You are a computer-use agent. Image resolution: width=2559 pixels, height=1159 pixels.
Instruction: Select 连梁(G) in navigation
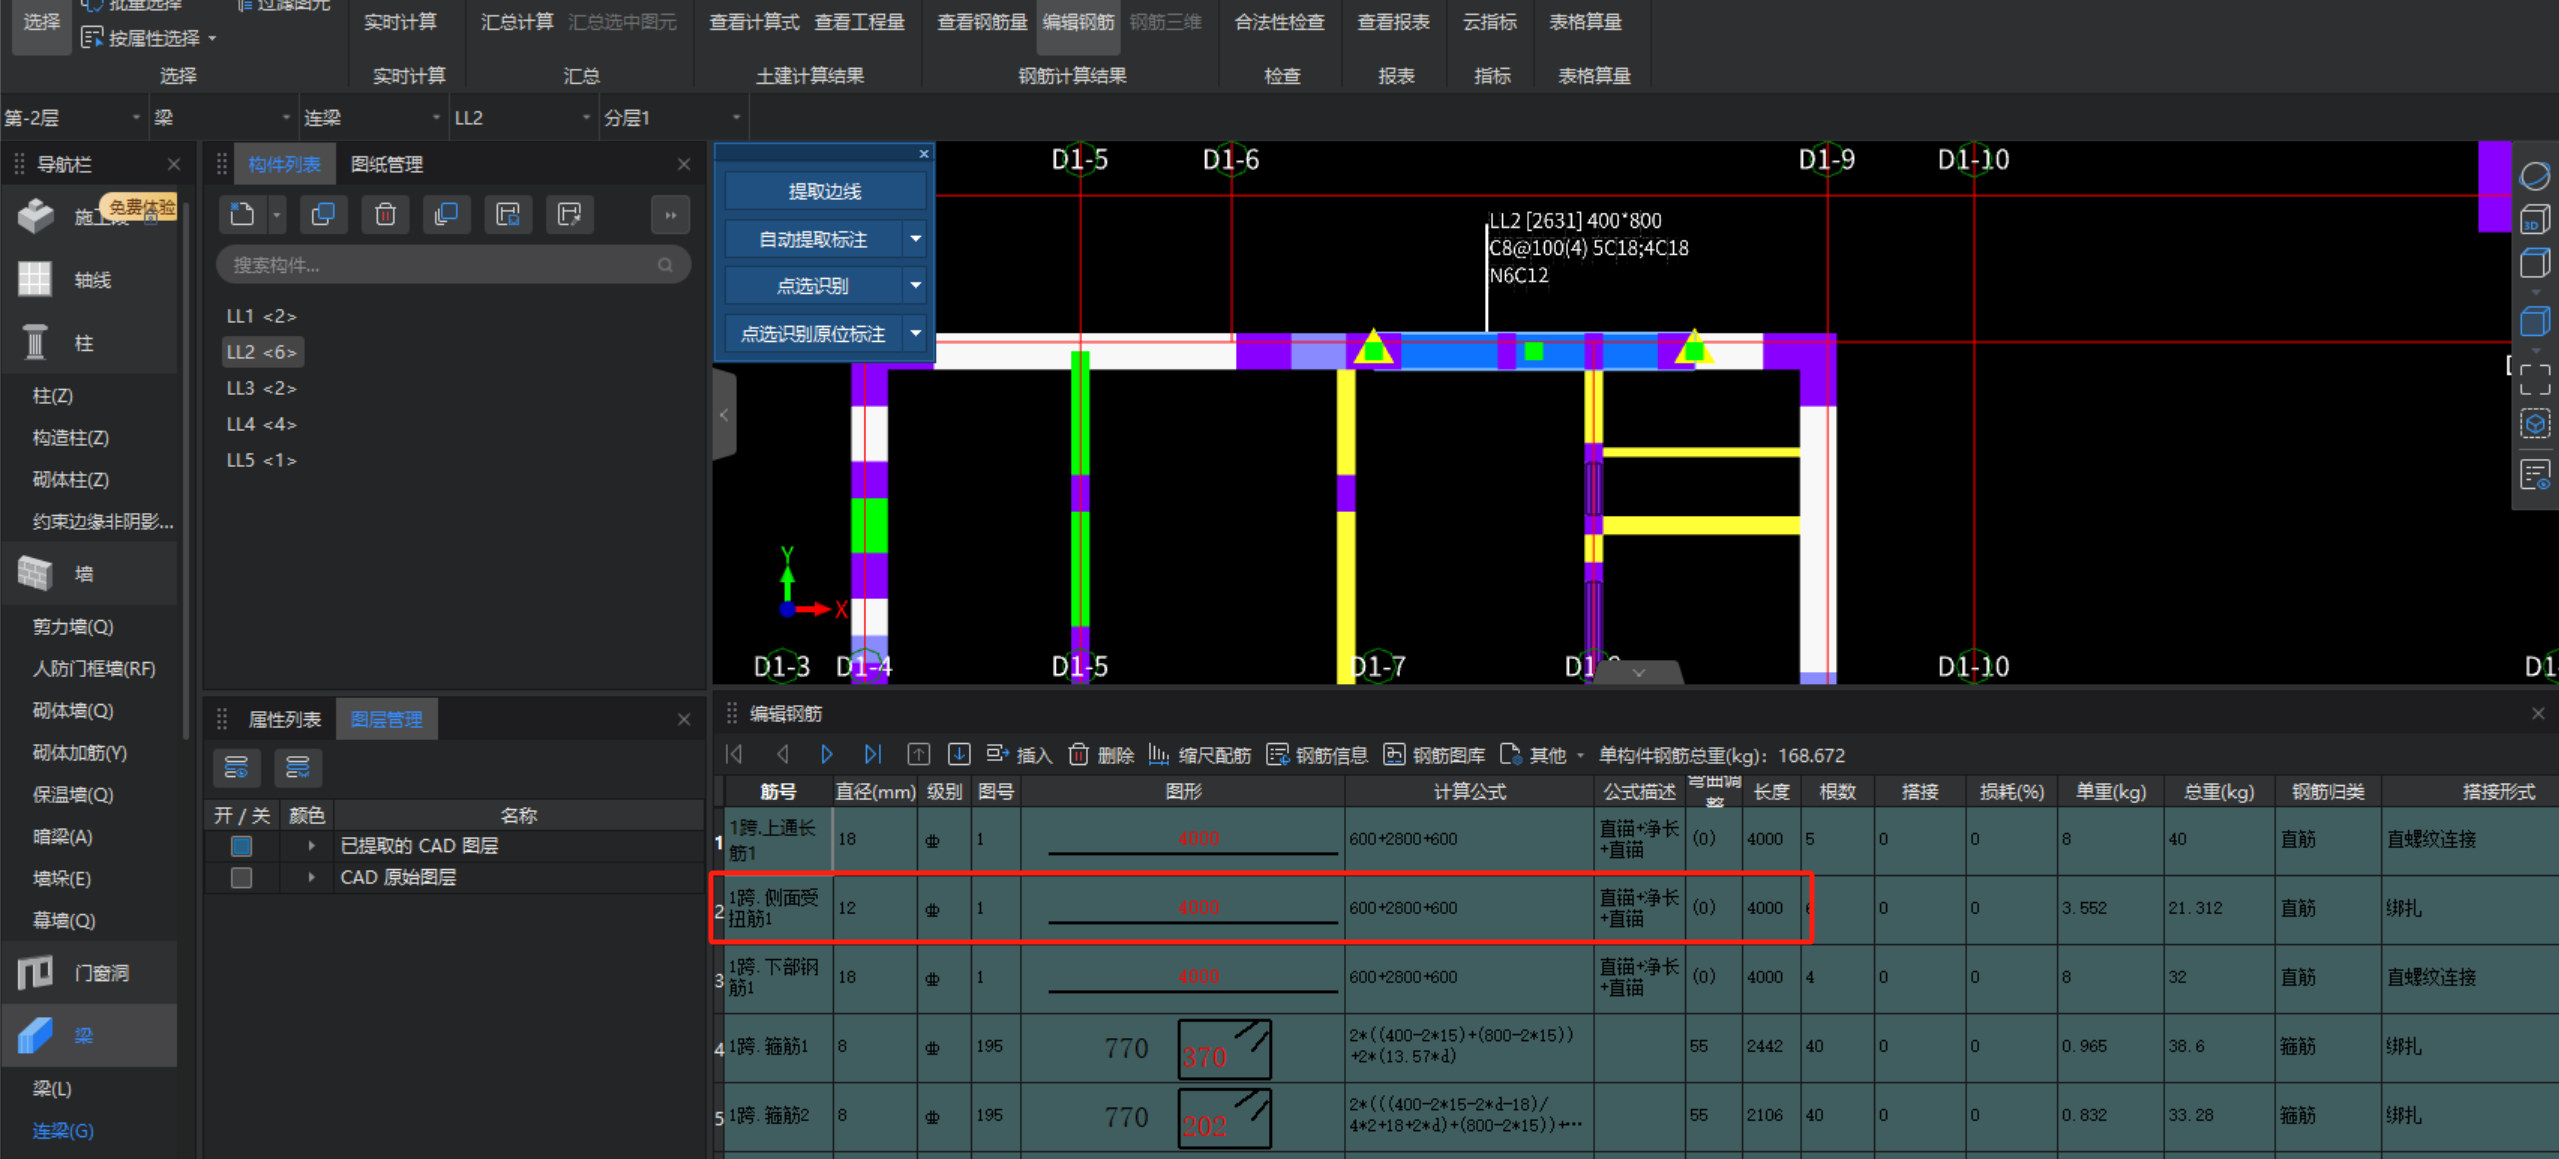coord(63,1130)
